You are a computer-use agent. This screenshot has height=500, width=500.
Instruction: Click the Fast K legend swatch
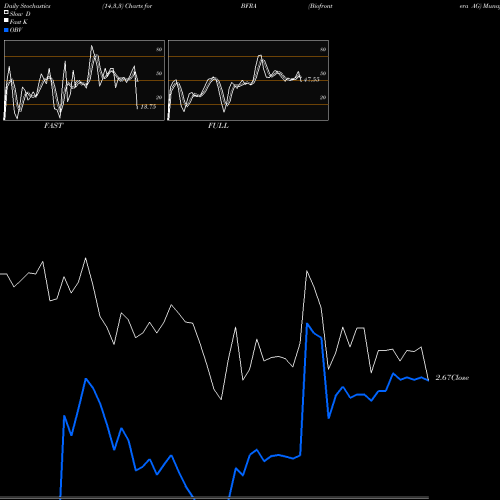[x=6, y=21]
